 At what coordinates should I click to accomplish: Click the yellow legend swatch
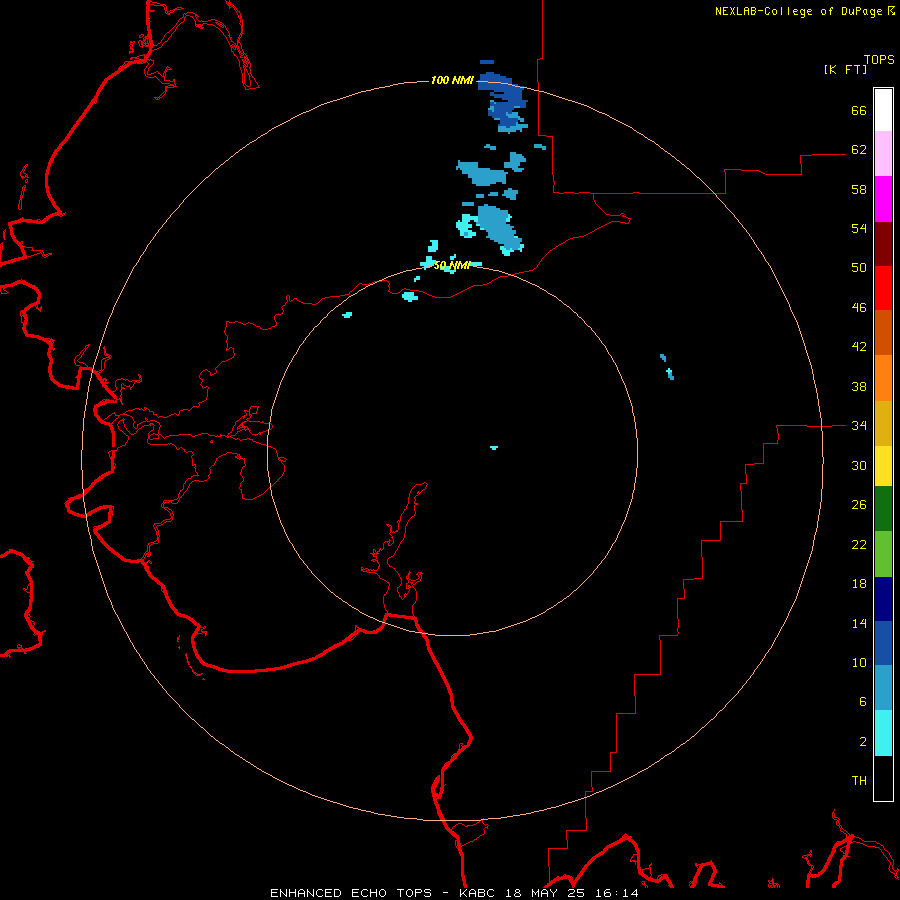(883, 466)
